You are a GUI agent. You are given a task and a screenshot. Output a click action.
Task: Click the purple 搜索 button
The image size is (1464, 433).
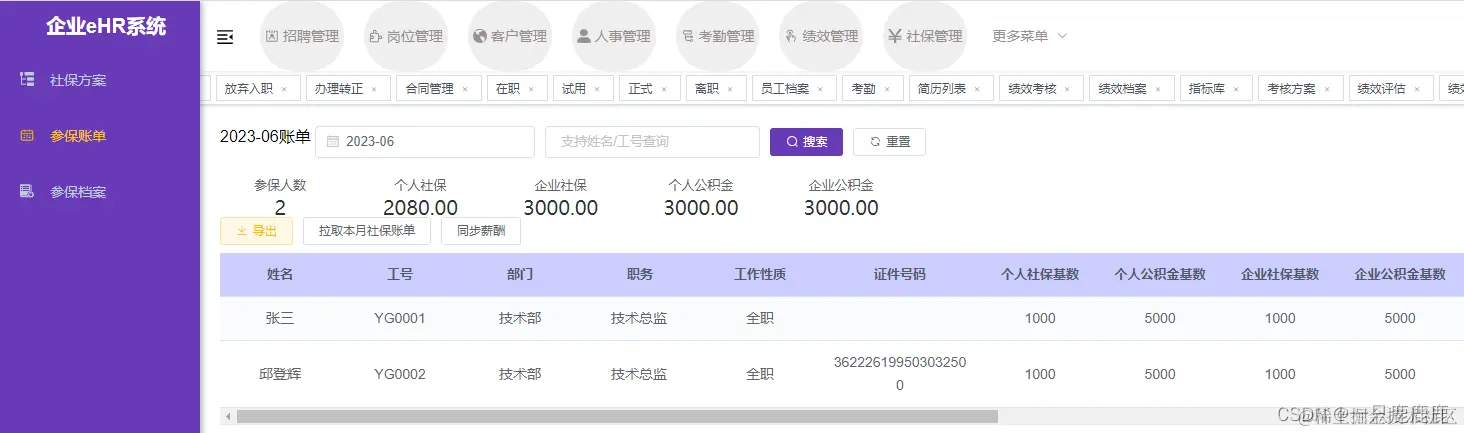coord(806,142)
